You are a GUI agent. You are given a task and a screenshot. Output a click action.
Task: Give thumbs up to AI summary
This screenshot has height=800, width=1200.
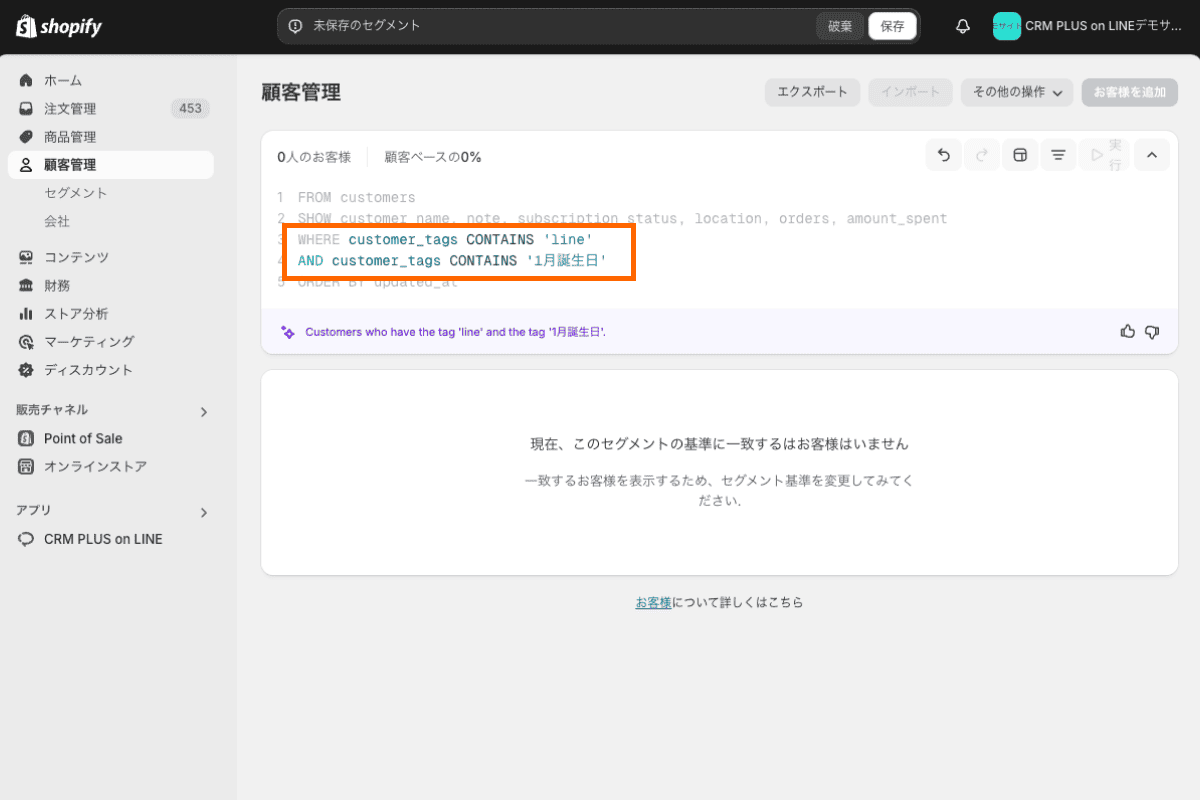click(1128, 332)
